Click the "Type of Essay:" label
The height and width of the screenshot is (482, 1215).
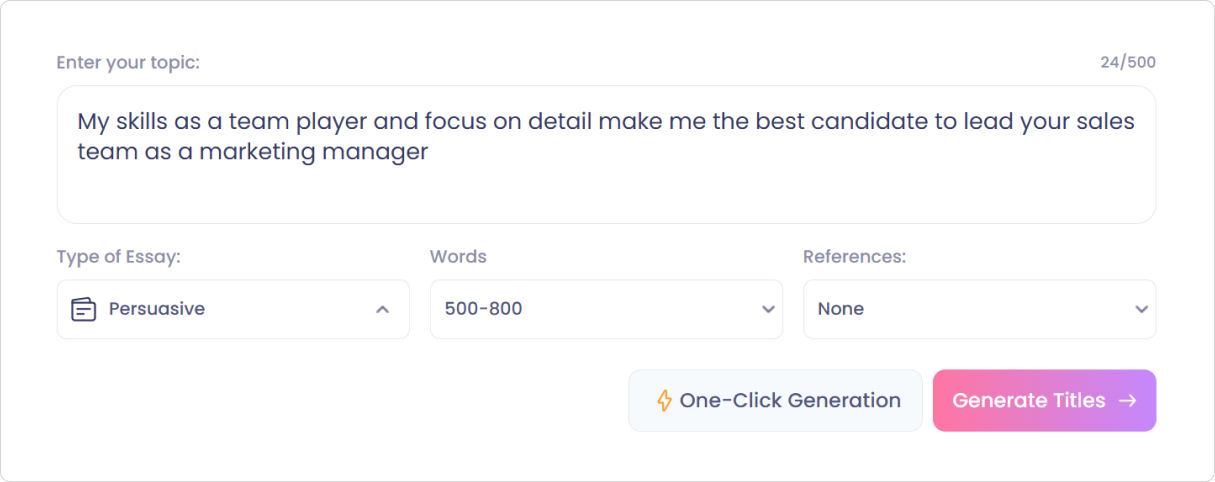point(118,257)
